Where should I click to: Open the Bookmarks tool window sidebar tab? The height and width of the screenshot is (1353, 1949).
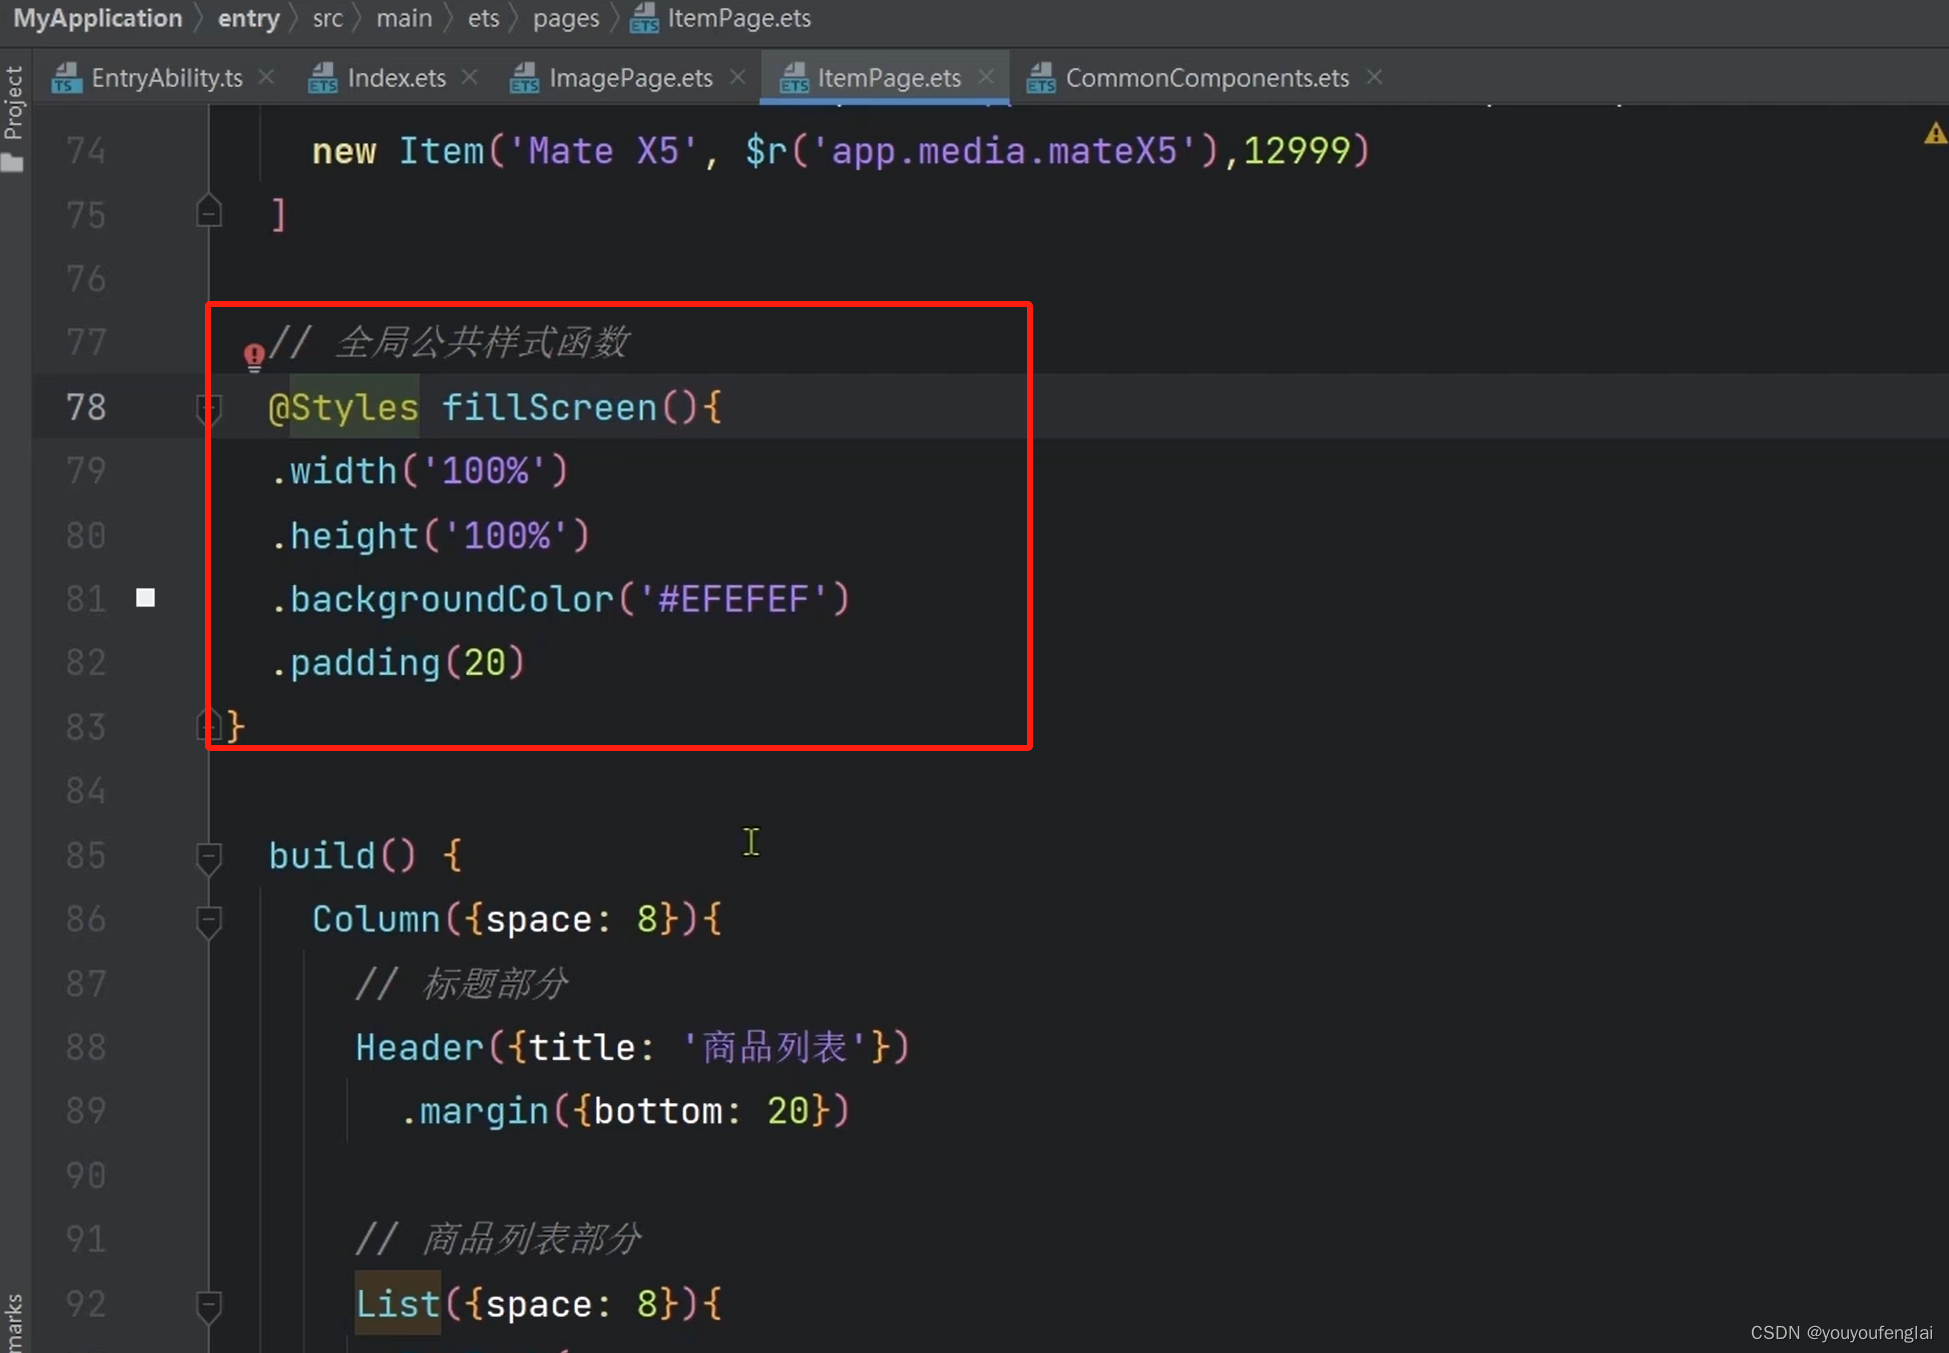pyautogui.click(x=13, y=1322)
